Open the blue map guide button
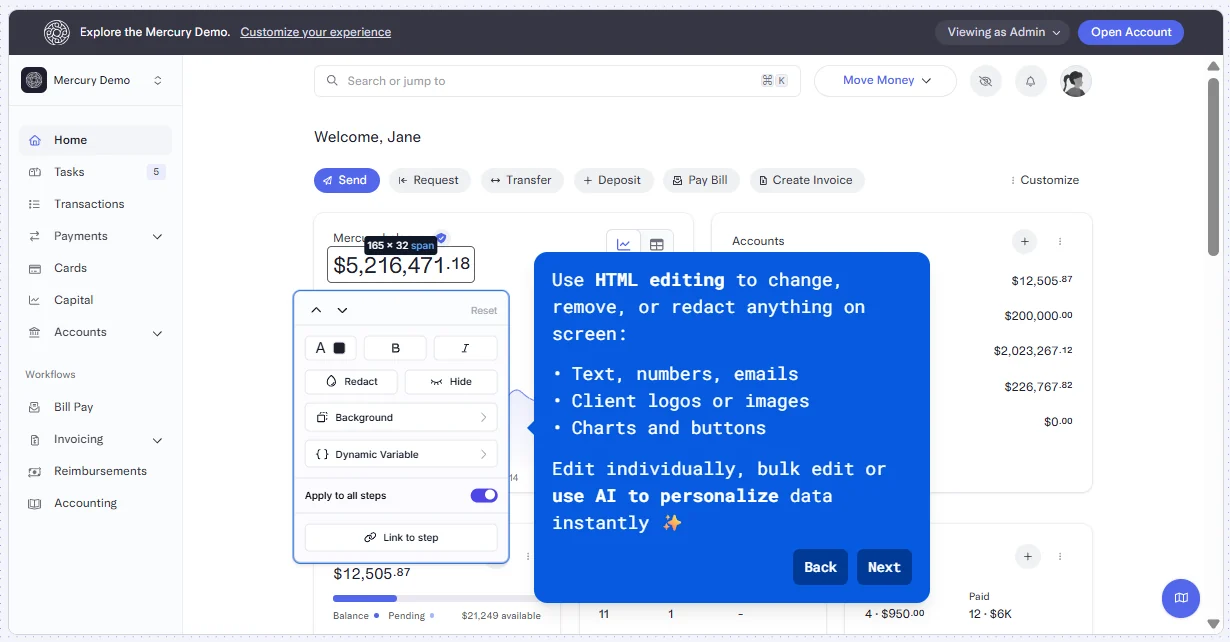The height and width of the screenshot is (642, 1230). tap(1181, 598)
